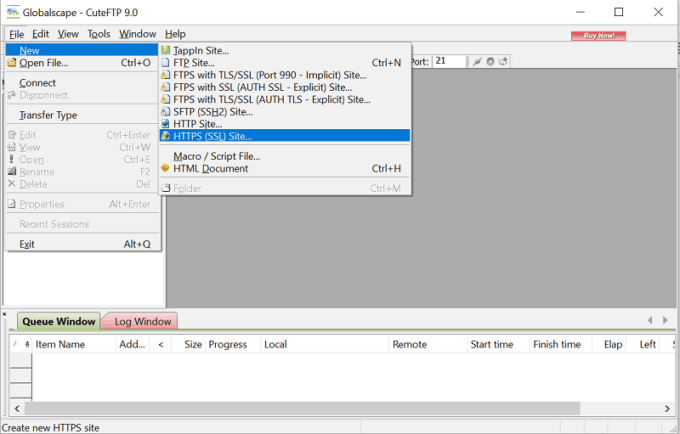The height and width of the screenshot is (434, 680).
Task: Choose SFTP (SSH2) Site...
Action: [x=285, y=112]
